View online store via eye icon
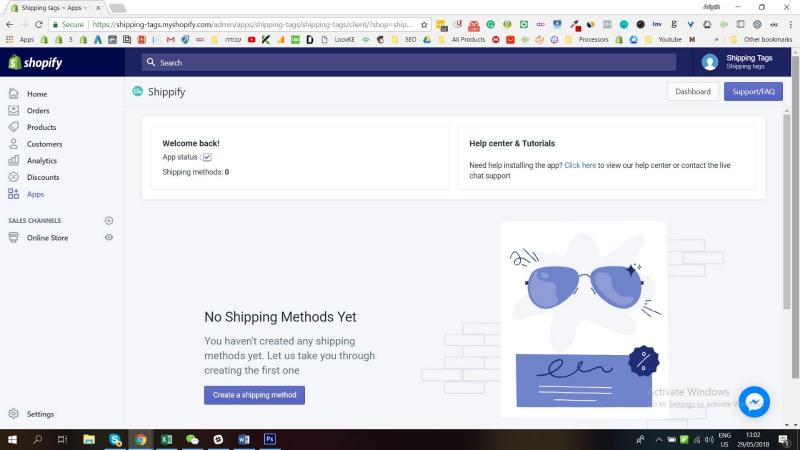The height and width of the screenshot is (450, 800). point(109,237)
